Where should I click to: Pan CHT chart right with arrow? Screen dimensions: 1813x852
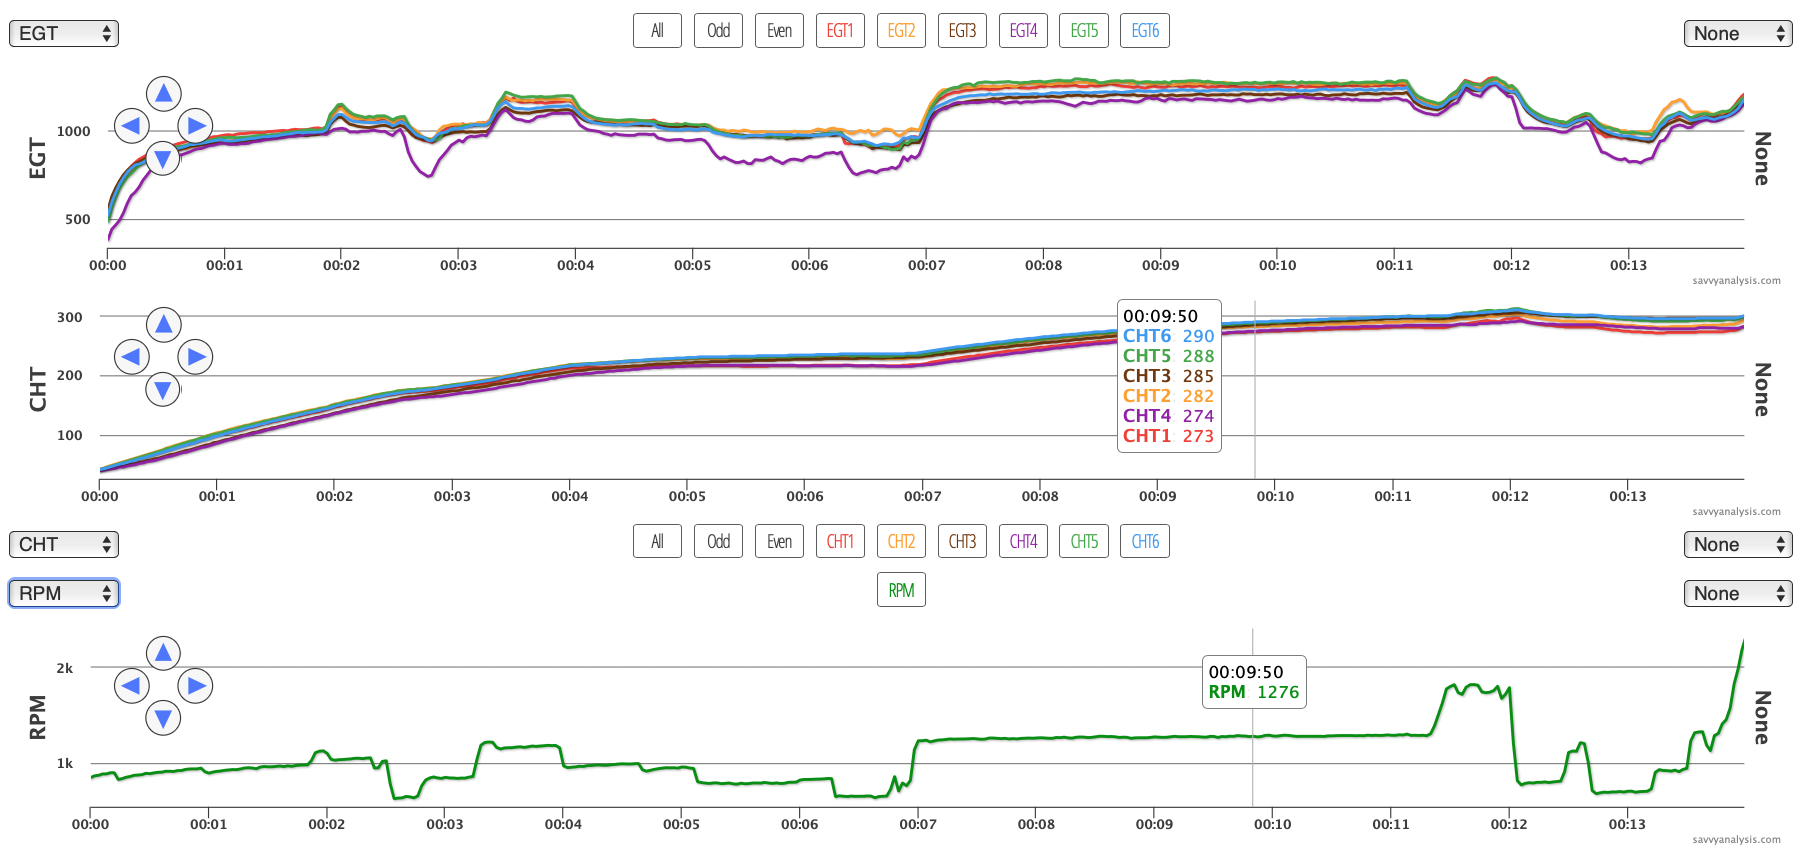point(195,357)
